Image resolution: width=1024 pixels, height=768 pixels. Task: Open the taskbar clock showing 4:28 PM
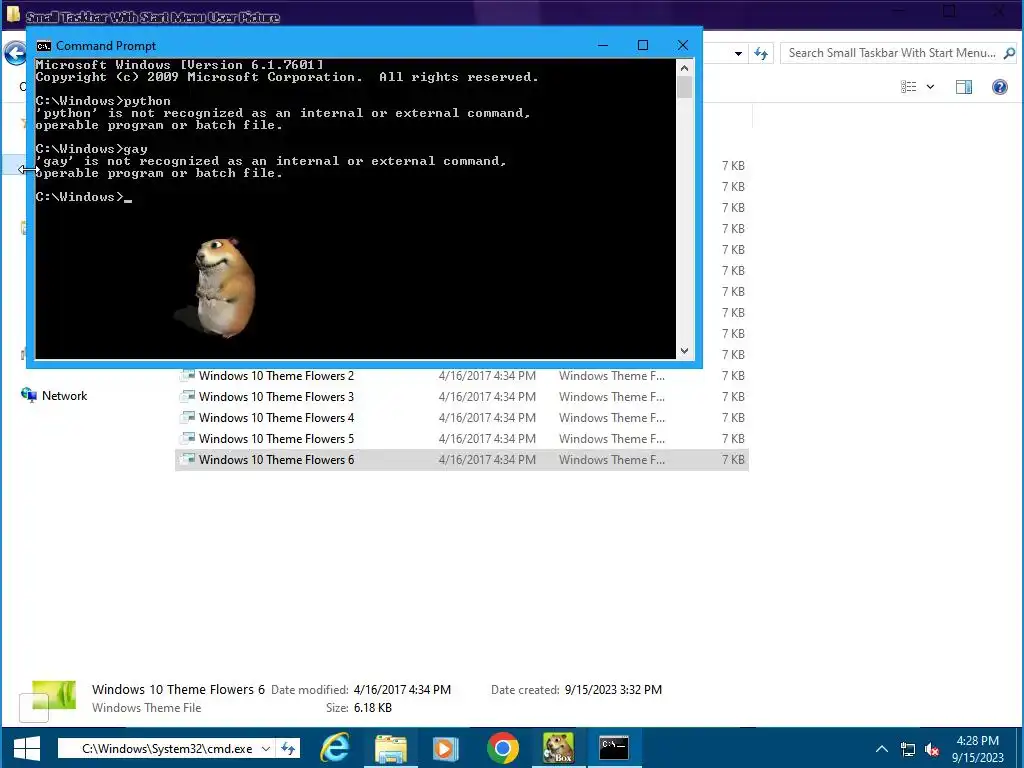pyautogui.click(x=978, y=748)
